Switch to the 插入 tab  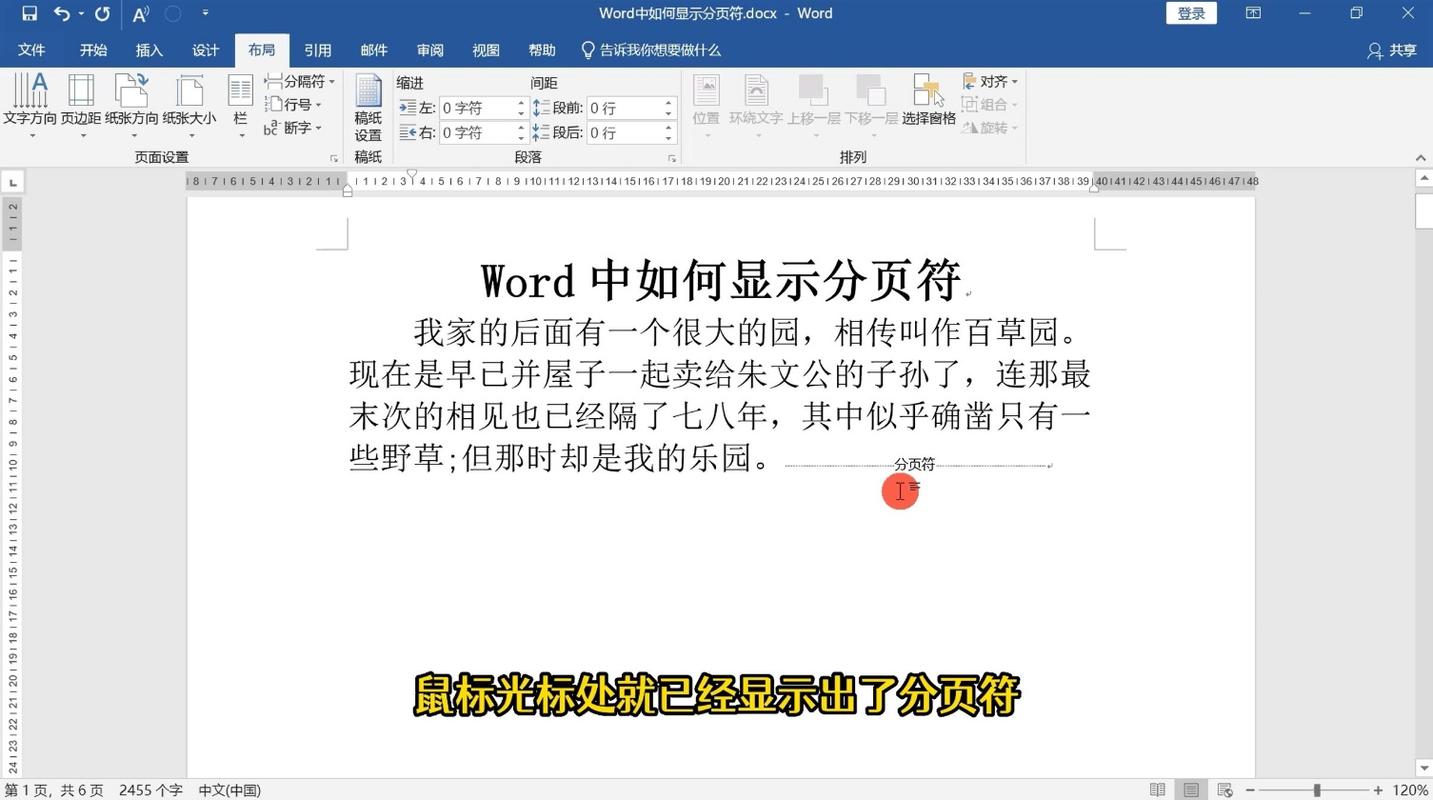click(x=149, y=50)
